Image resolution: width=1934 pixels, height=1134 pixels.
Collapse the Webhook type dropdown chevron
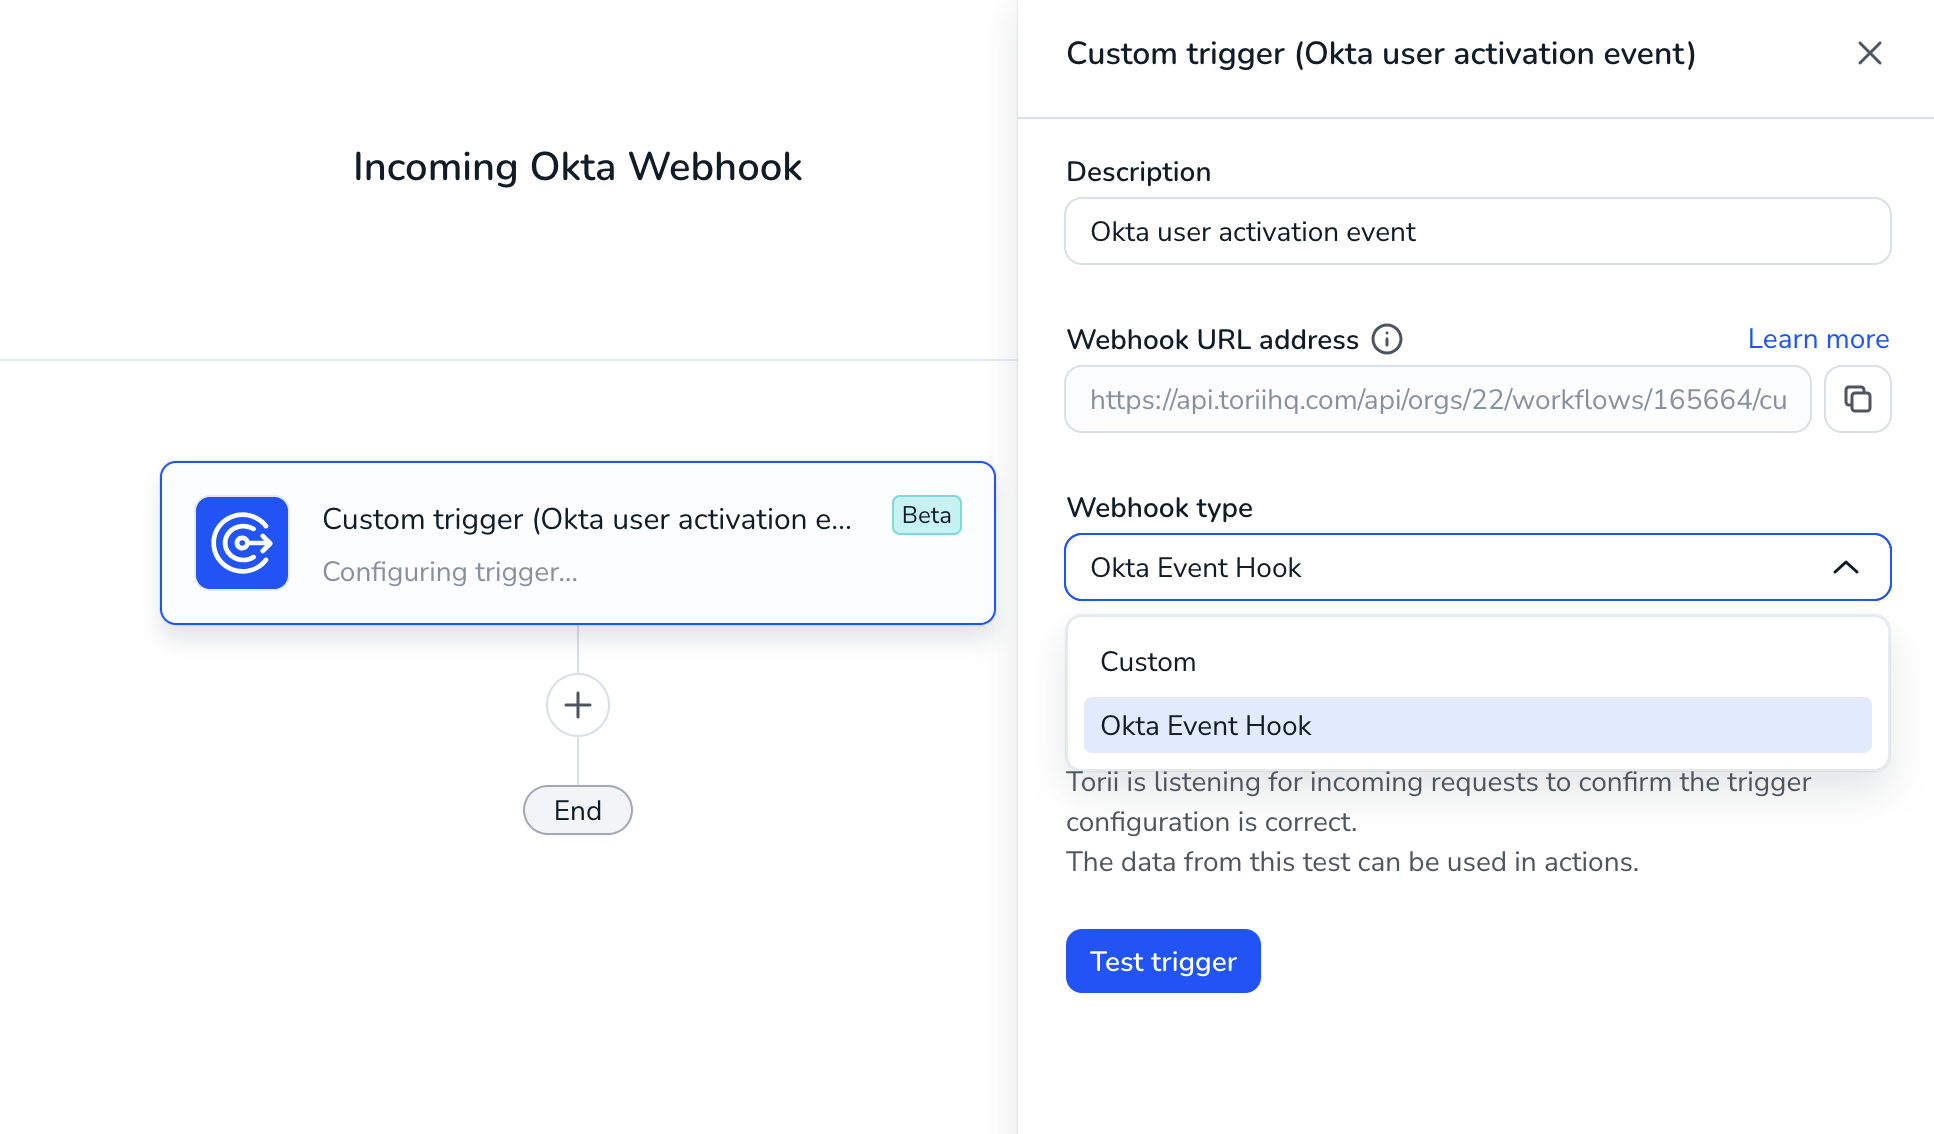coord(1845,567)
